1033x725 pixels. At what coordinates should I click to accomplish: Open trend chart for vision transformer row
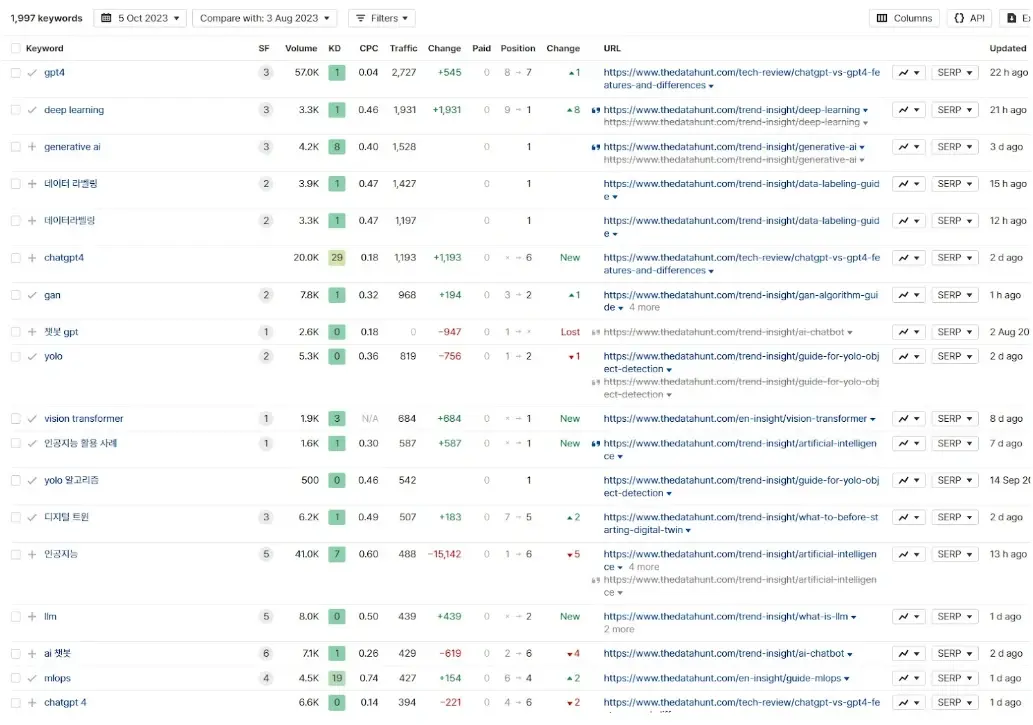(909, 419)
